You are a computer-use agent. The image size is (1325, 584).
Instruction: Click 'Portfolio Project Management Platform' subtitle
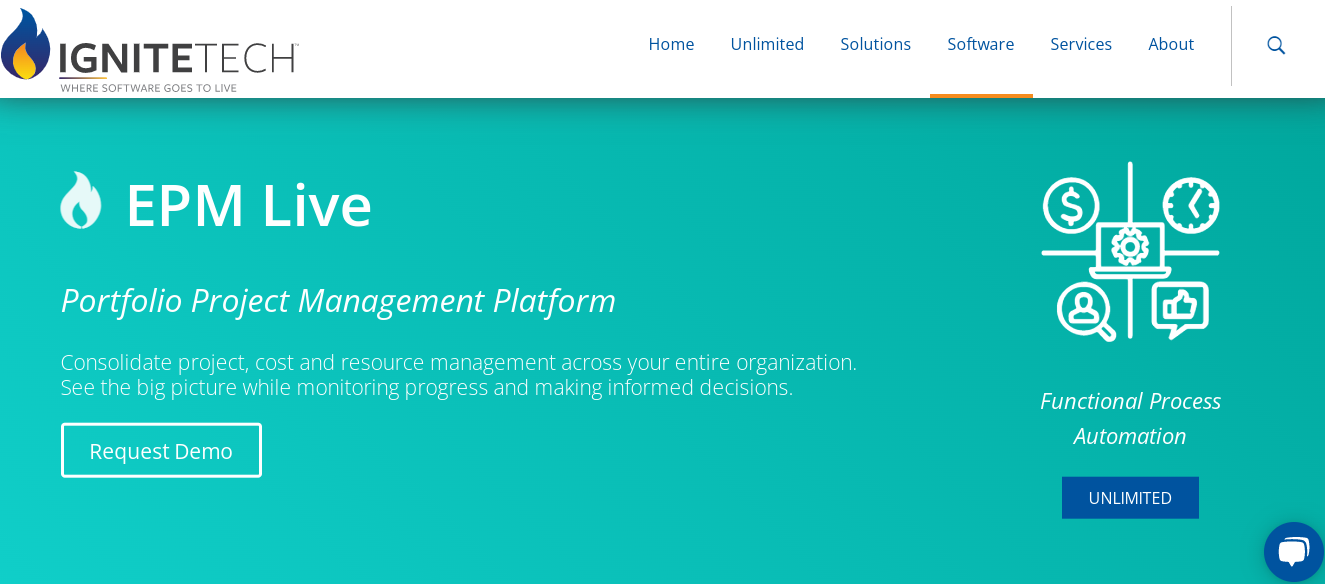[338, 300]
